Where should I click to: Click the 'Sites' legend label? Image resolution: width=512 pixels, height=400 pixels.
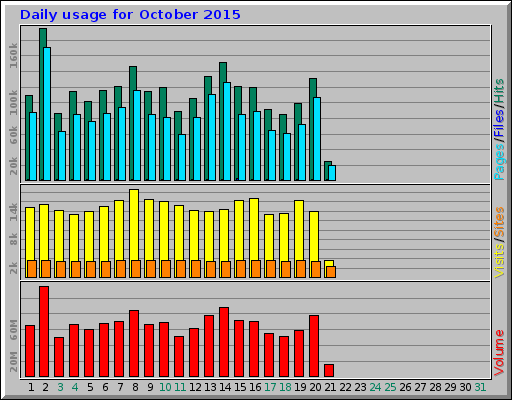(499, 222)
